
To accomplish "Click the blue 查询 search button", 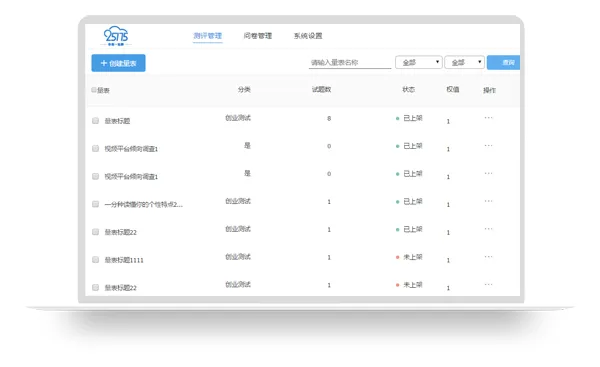I will pyautogui.click(x=503, y=62).
